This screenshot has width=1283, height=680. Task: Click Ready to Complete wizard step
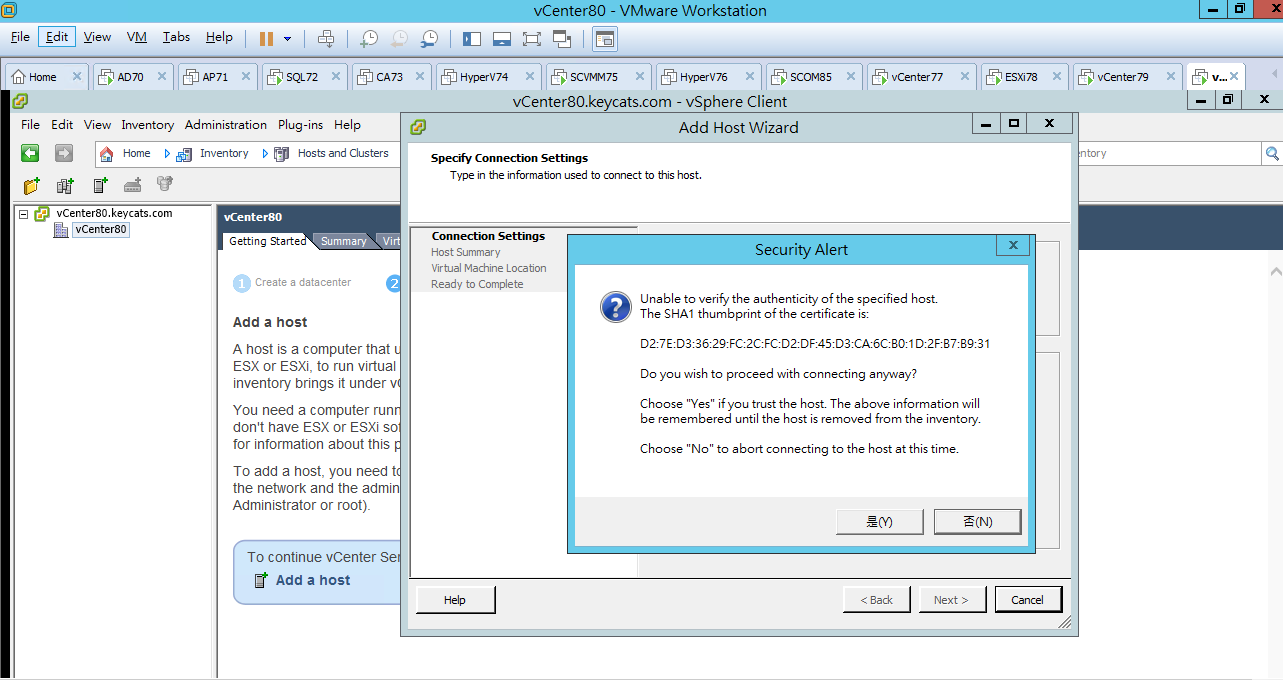tap(477, 284)
